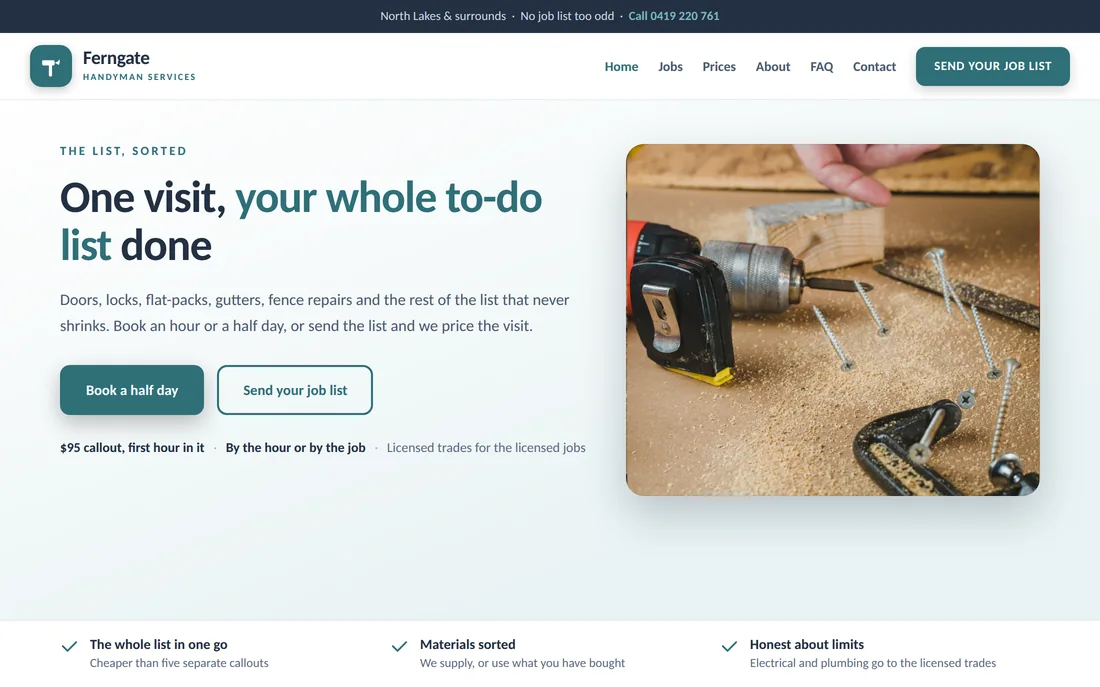Click the 'Materials sorted' heading
This screenshot has width=1100, height=687.
[x=467, y=644]
